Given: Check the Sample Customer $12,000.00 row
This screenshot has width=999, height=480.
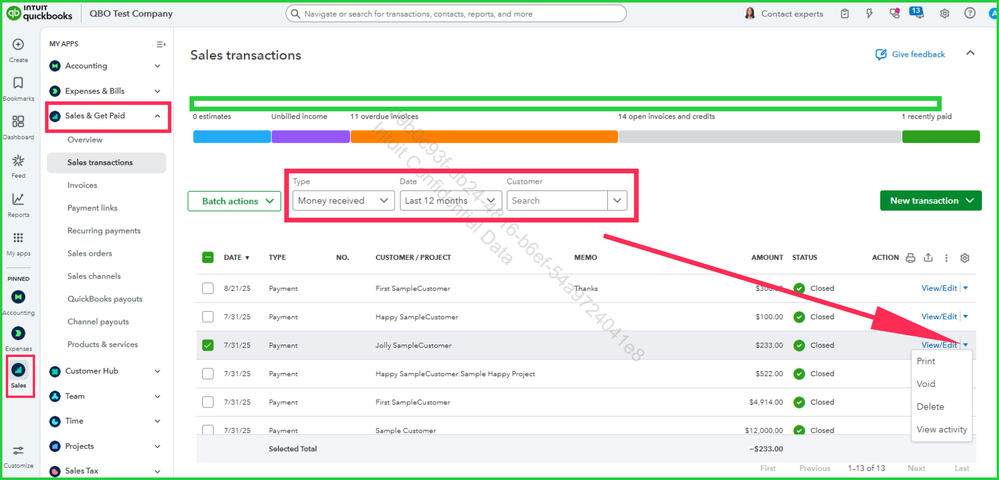Looking at the screenshot, I should pos(208,430).
